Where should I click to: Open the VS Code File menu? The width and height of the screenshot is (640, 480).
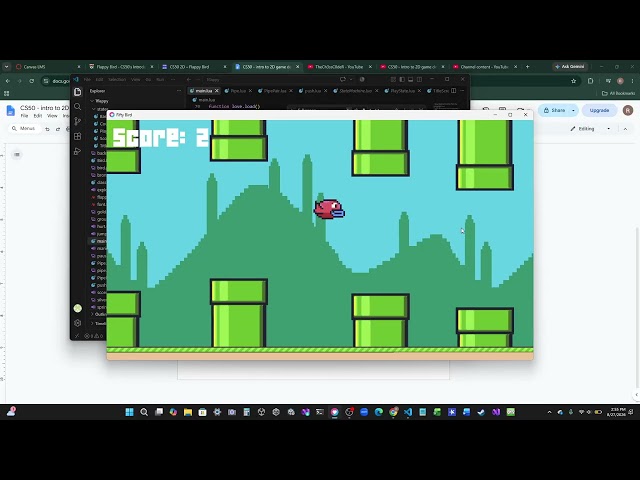pyautogui.click(x=87, y=79)
